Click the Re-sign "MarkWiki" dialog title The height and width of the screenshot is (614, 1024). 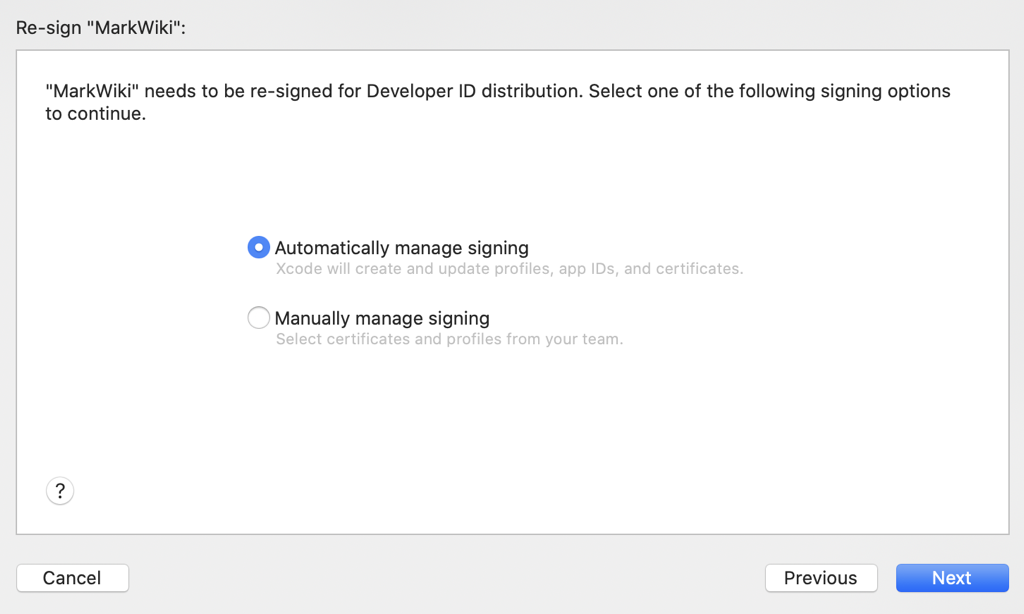pyautogui.click(x=101, y=28)
